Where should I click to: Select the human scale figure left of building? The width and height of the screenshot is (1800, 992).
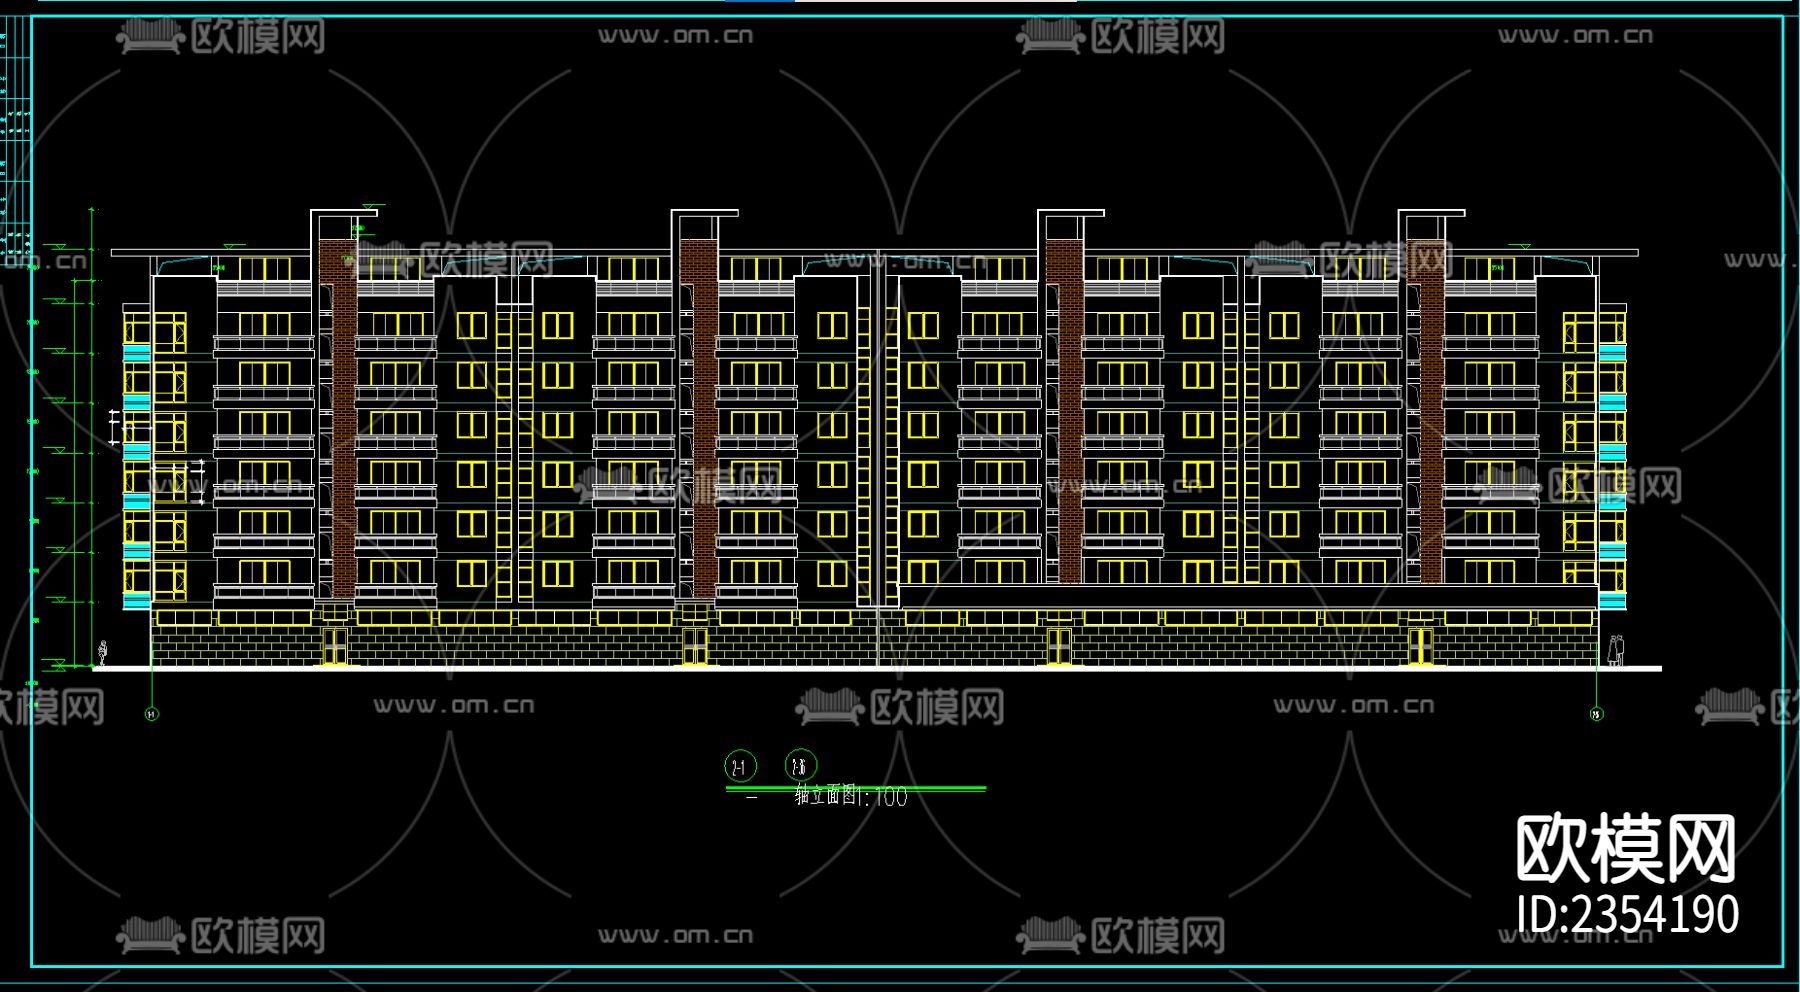tap(102, 654)
